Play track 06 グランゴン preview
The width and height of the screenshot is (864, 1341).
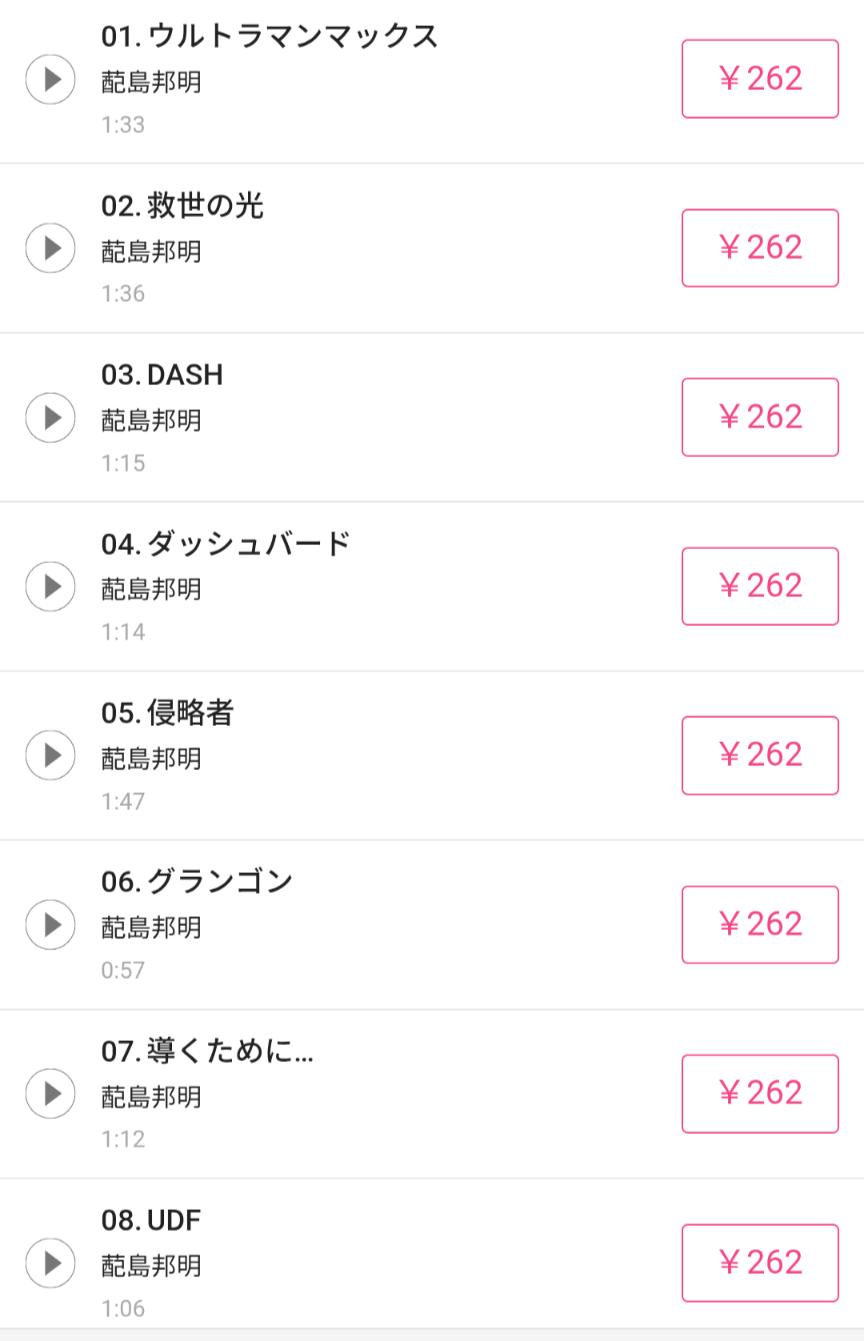point(50,924)
